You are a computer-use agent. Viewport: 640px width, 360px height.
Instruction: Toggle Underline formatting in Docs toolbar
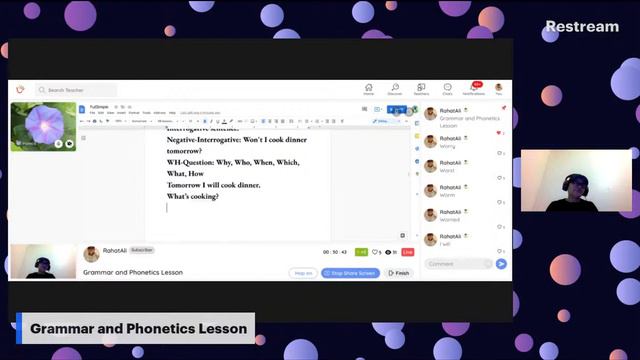click(218, 121)
